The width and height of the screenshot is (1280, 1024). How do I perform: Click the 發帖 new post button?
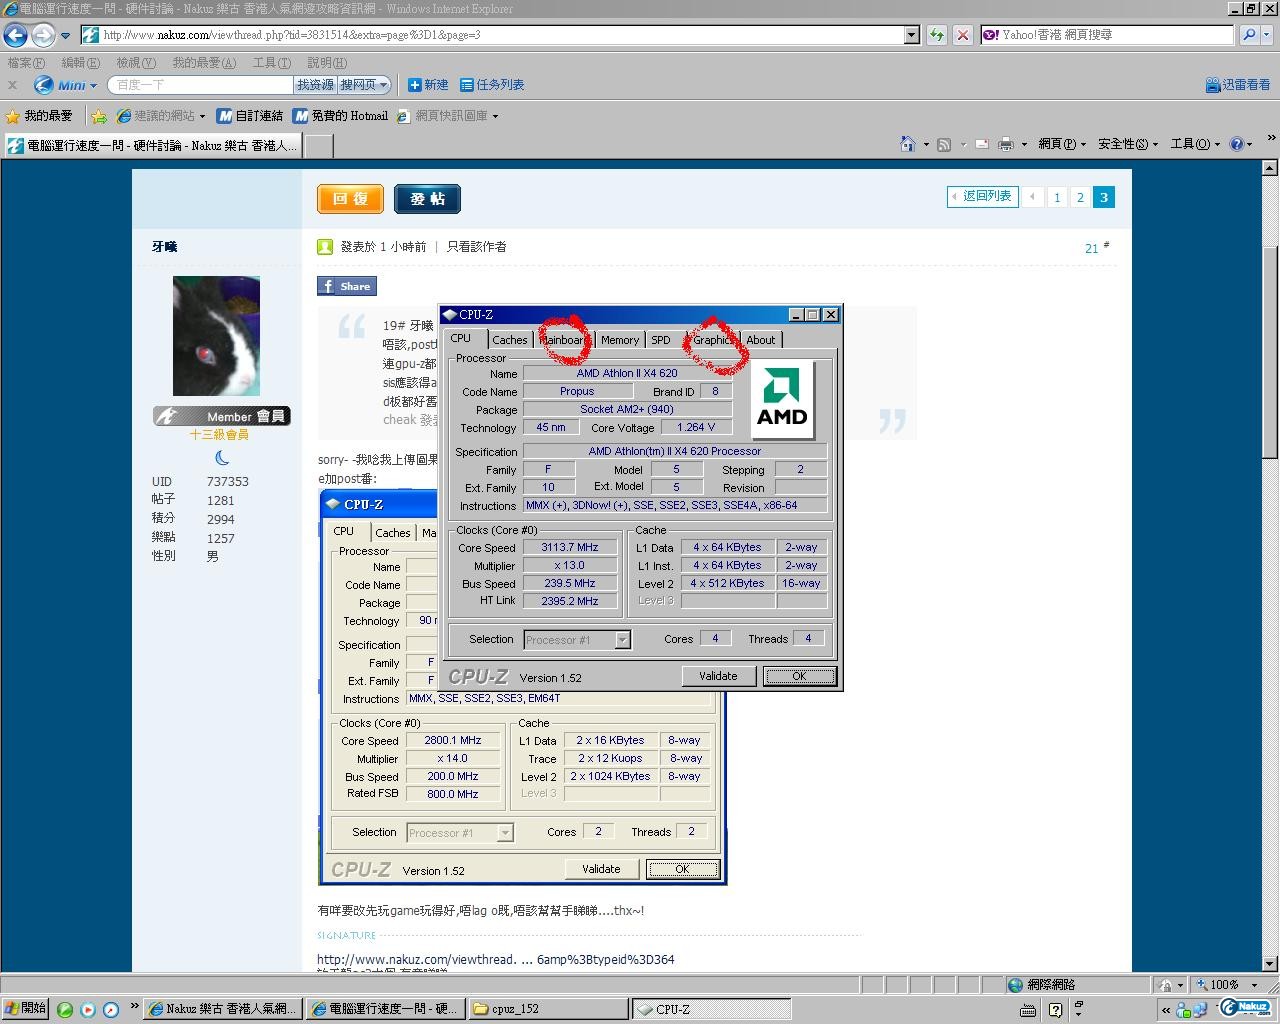point(427,199)
